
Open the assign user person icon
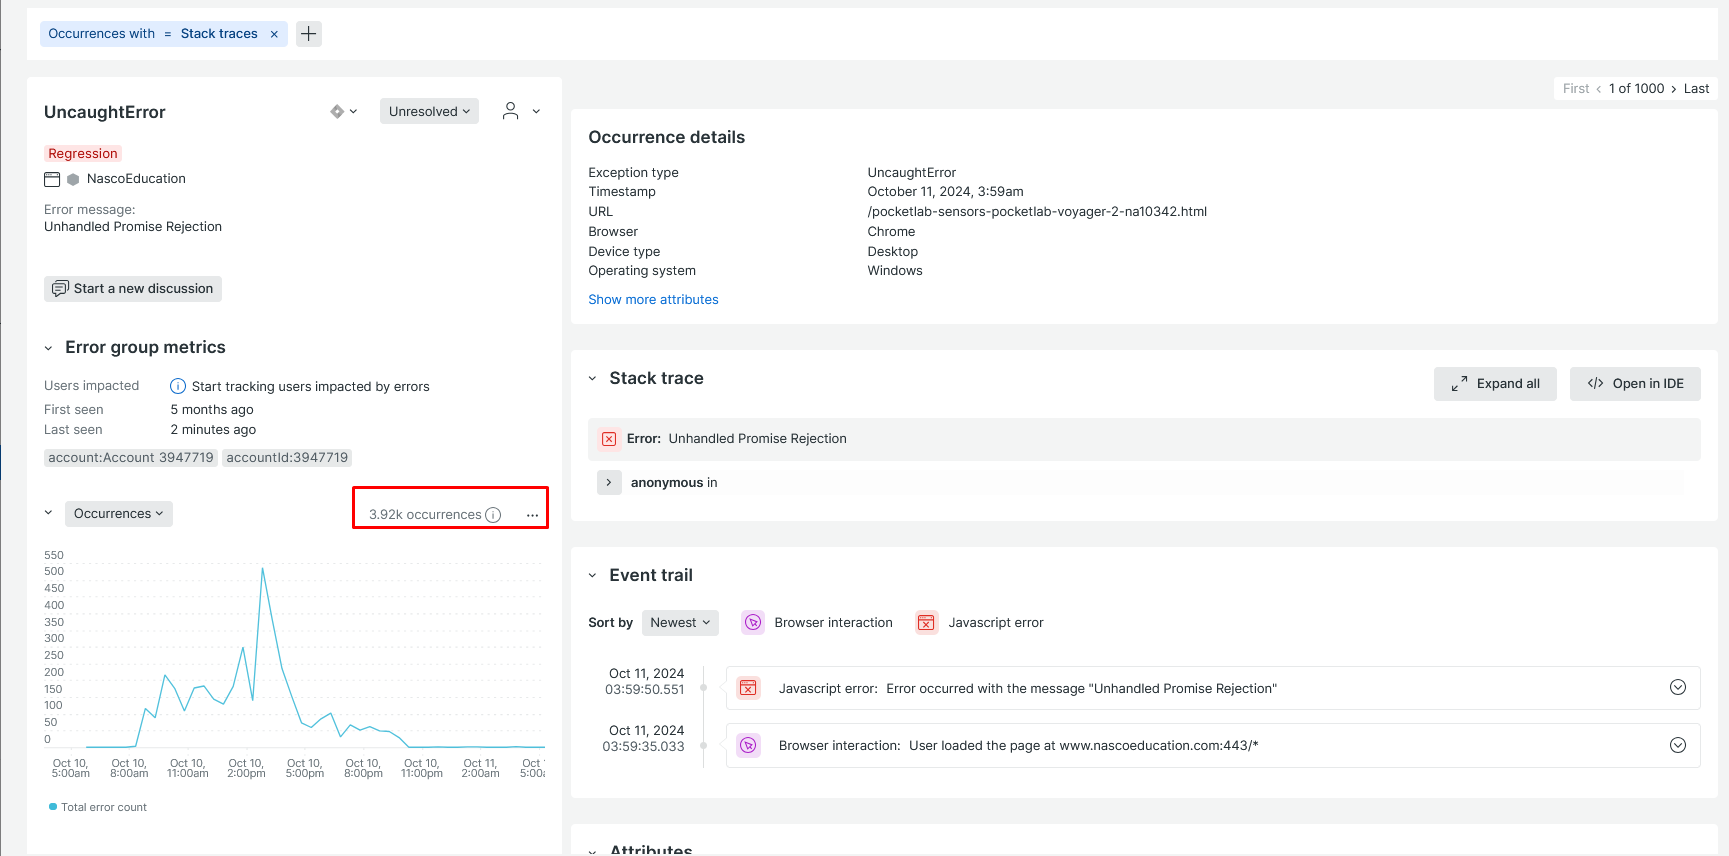(510, 111)
